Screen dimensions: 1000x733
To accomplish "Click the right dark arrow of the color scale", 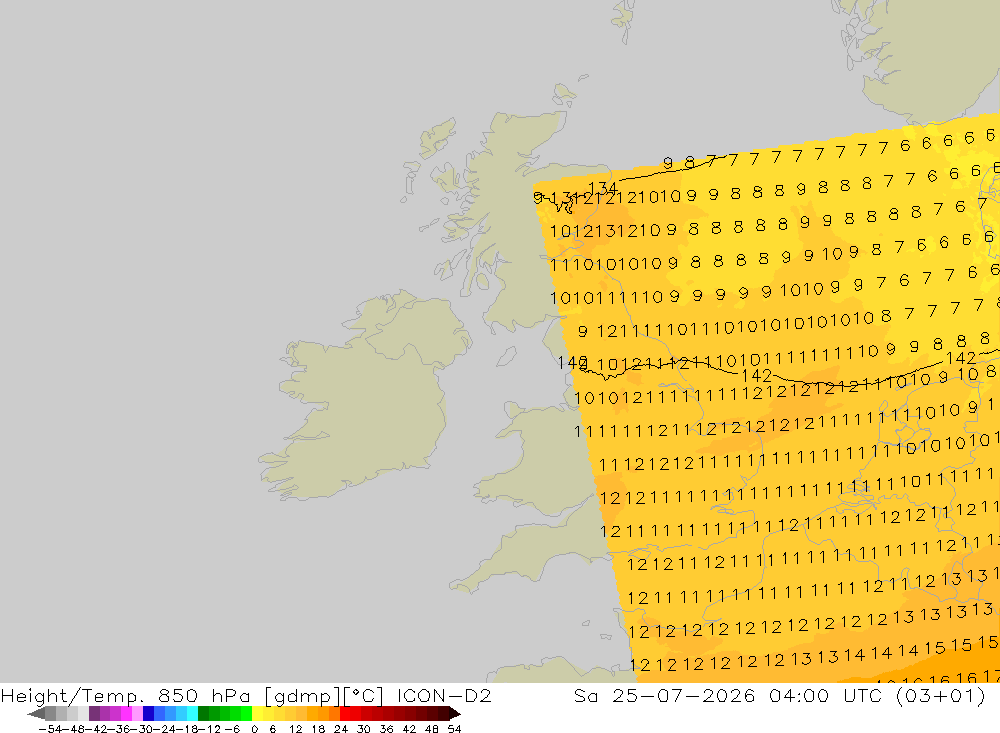I will tap(455, 713).
